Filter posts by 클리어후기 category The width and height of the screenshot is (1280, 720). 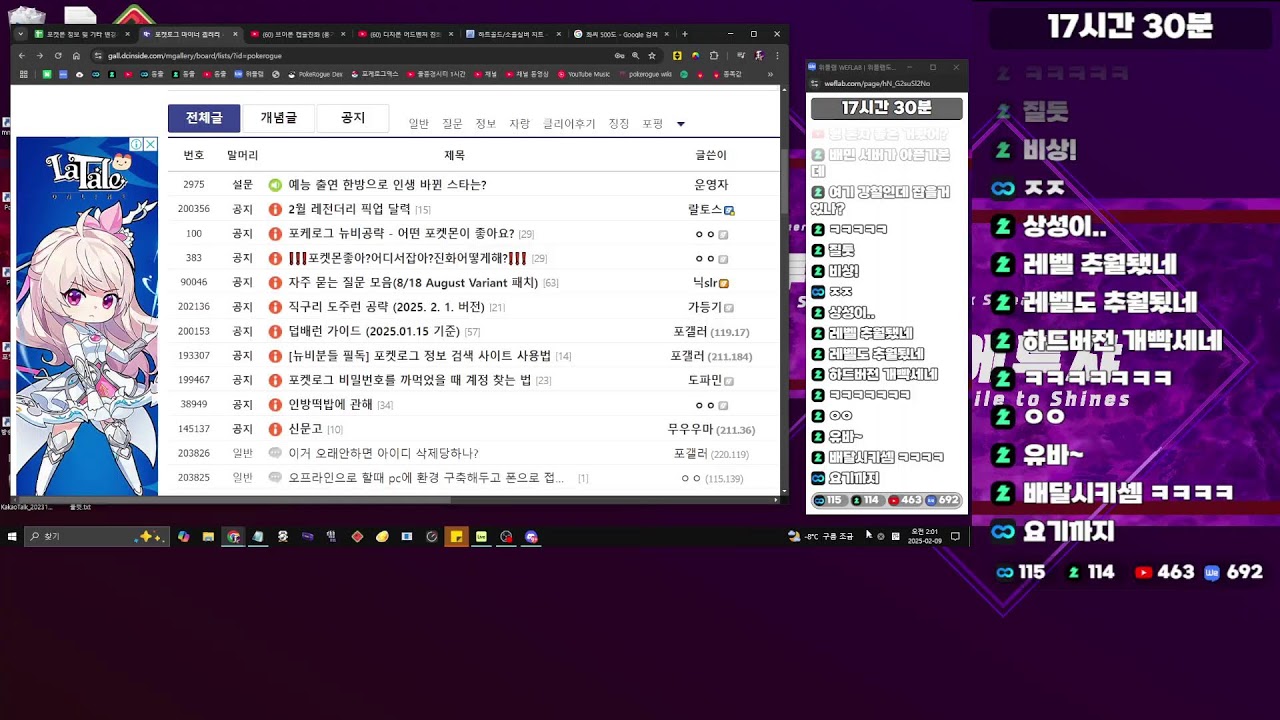569,124
